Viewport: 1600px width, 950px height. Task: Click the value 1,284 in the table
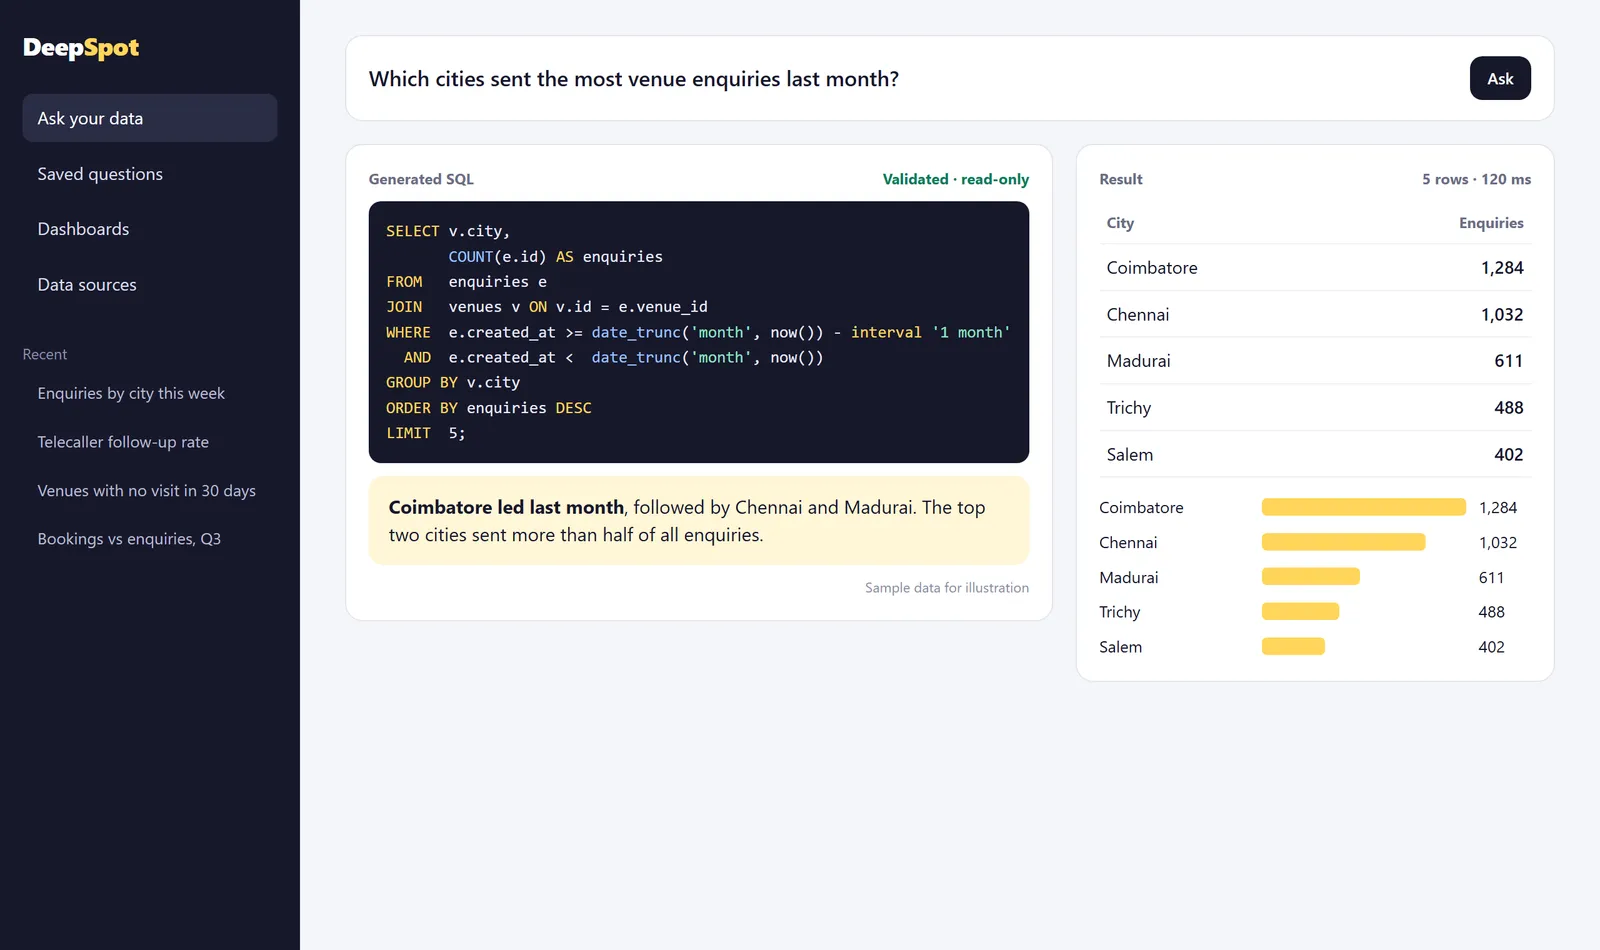[1502, 268]
